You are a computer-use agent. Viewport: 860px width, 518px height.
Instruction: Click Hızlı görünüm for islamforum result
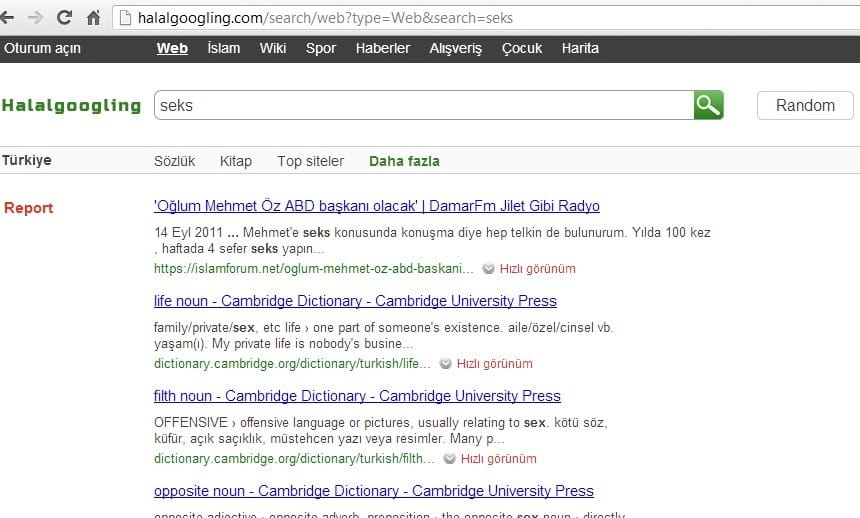click(538, 269)
